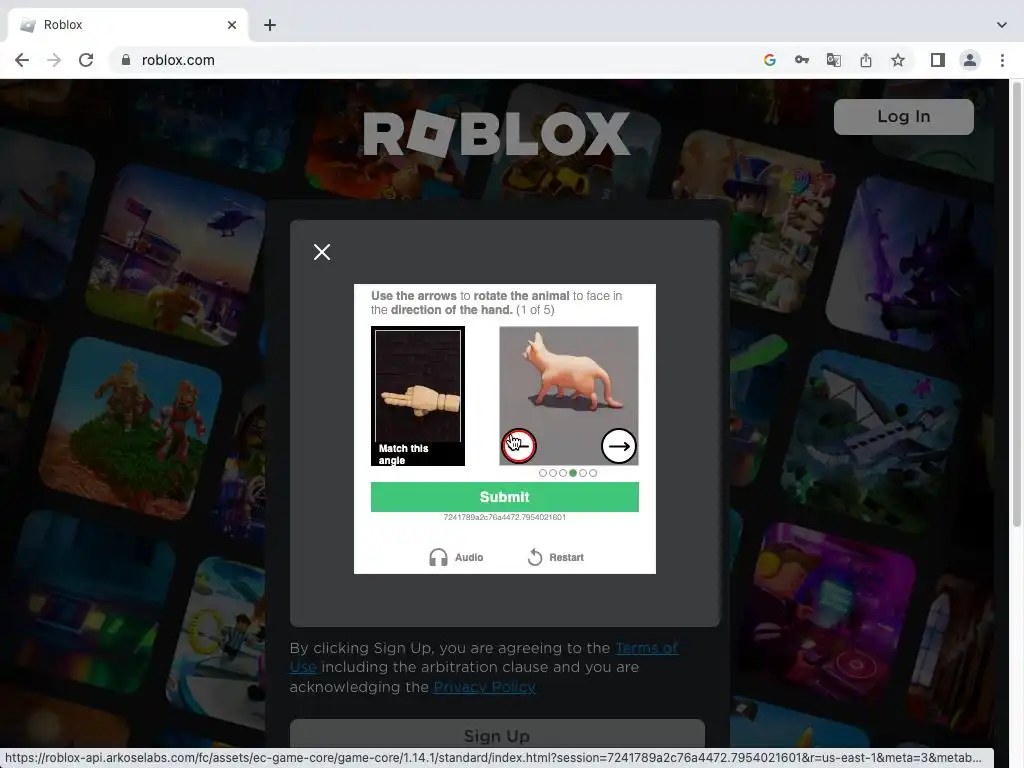Click the site lock icon
The image size is (1024, 768).
point(125,60)
